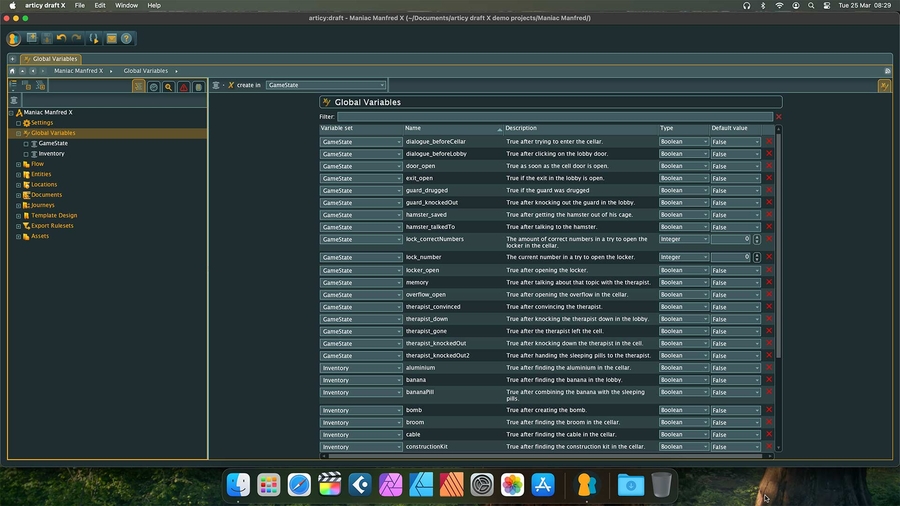Open the Window menu
Viewport: 900px width, 506px height.
pos(126,5)
